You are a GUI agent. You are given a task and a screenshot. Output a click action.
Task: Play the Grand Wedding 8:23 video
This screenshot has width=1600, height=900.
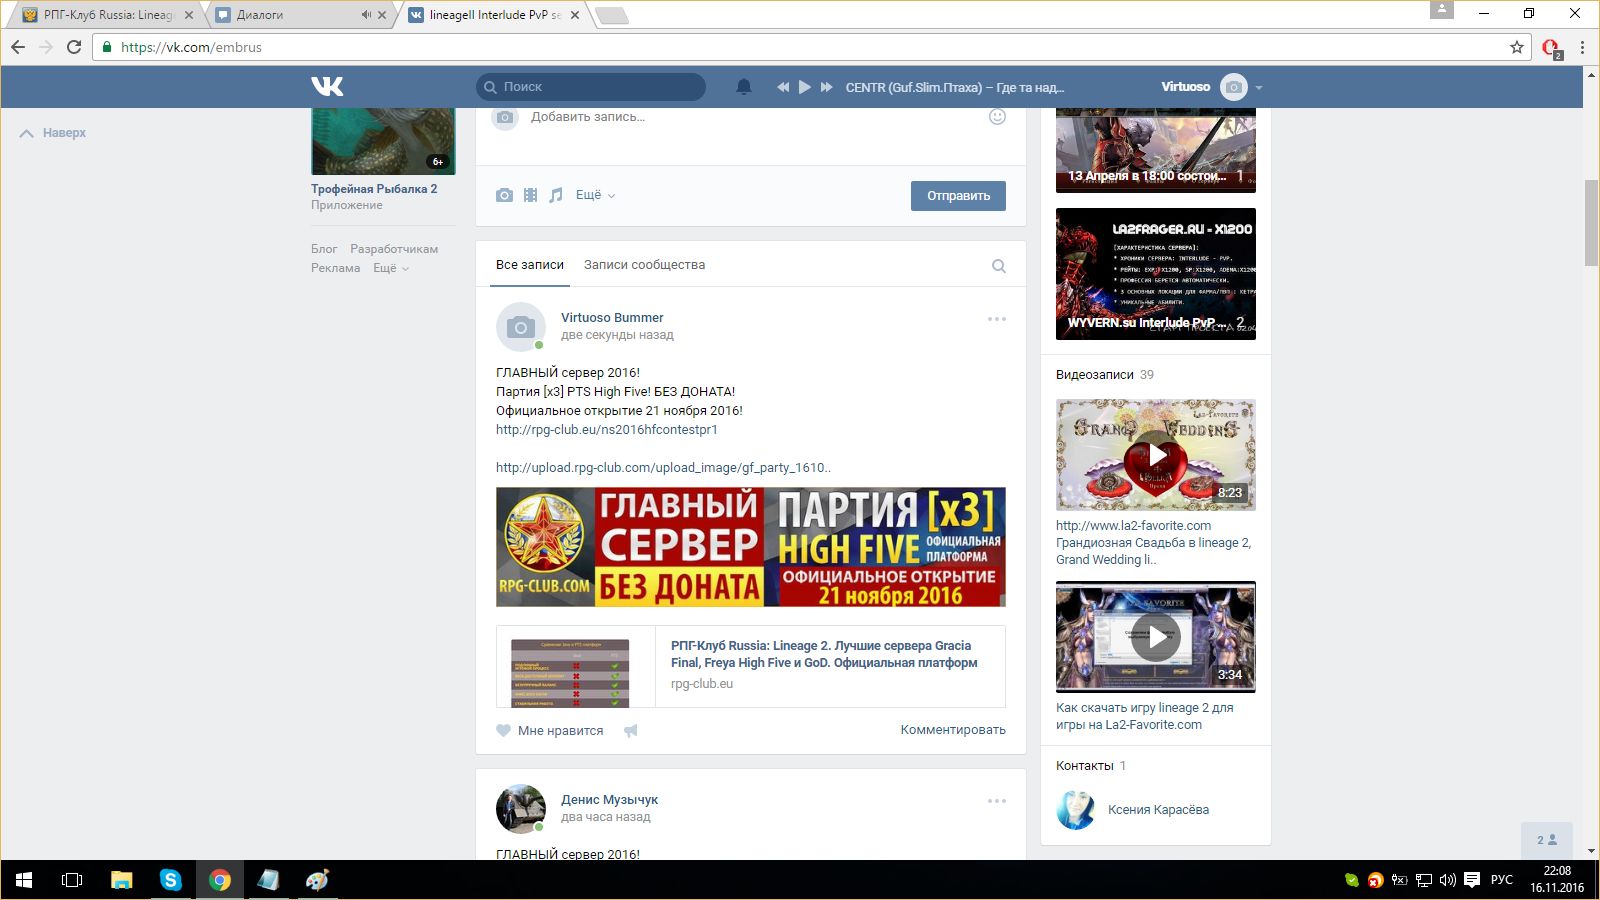coord(1156,455)
